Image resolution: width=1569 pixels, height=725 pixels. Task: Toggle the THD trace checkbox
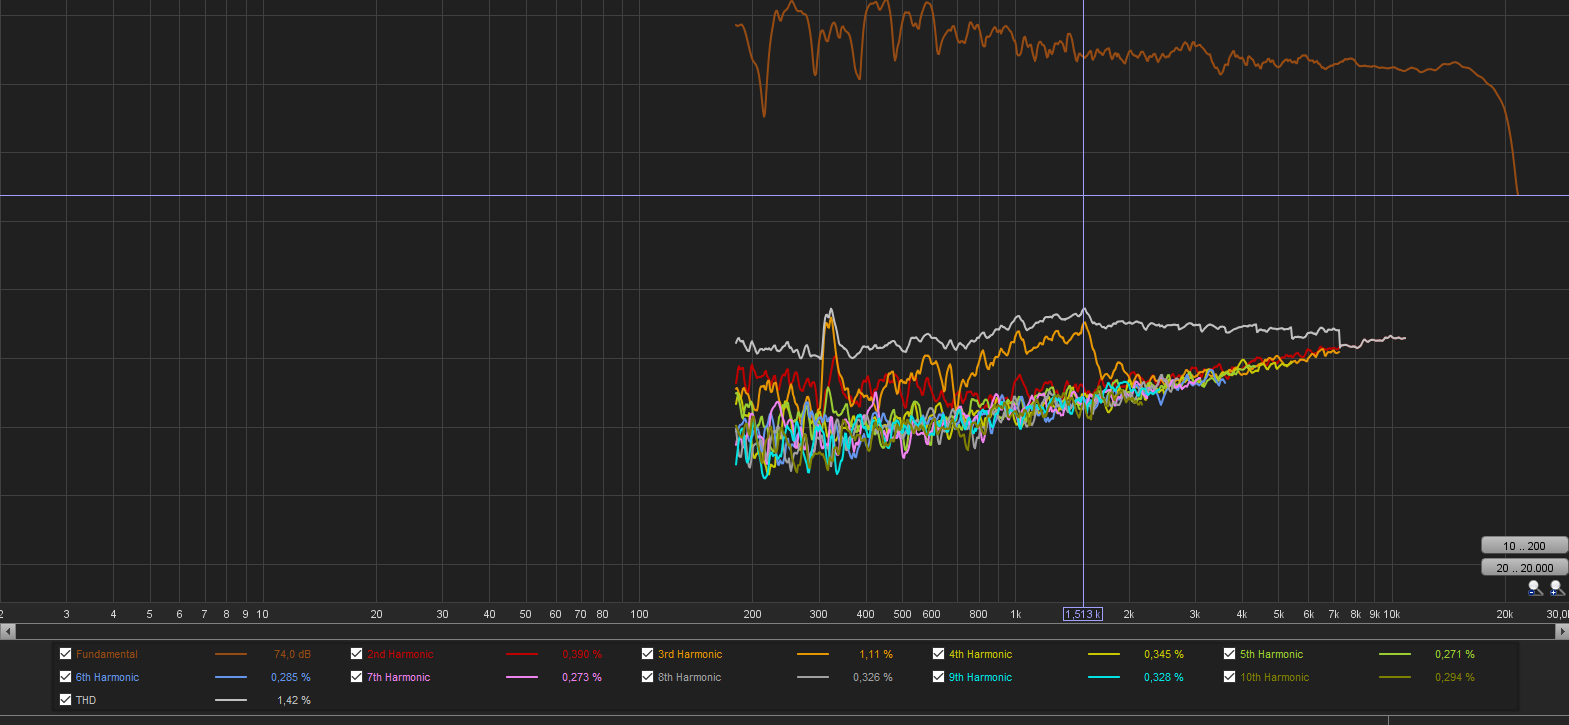(x=65, y=700)
